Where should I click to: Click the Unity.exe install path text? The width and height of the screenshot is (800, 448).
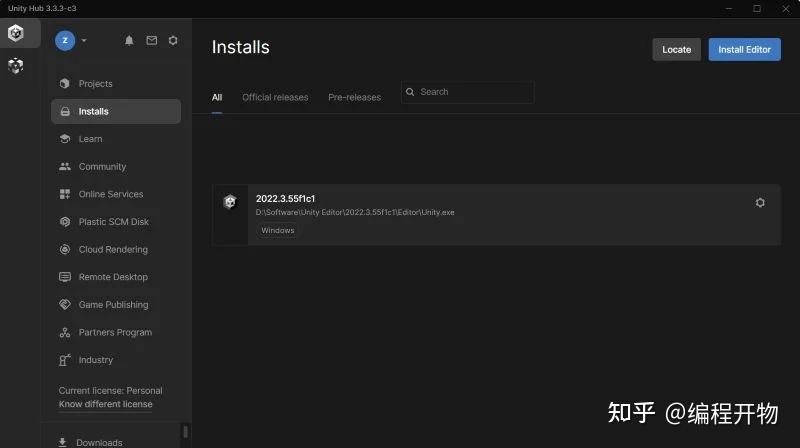(355, 212)
